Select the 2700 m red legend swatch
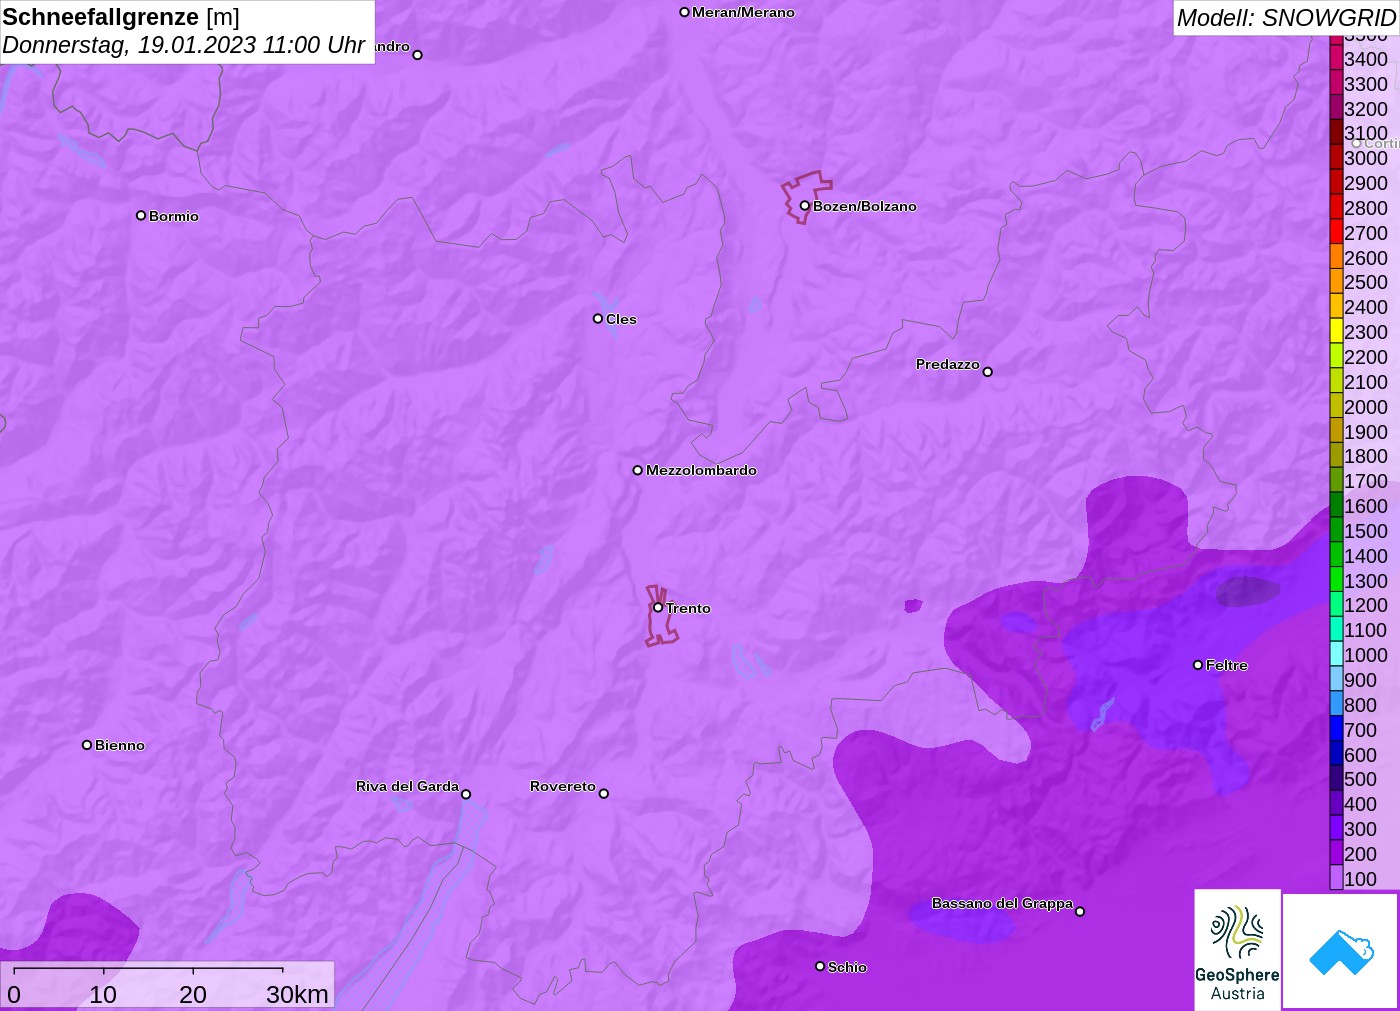1400x1011 pixels. pos(1336,232)
